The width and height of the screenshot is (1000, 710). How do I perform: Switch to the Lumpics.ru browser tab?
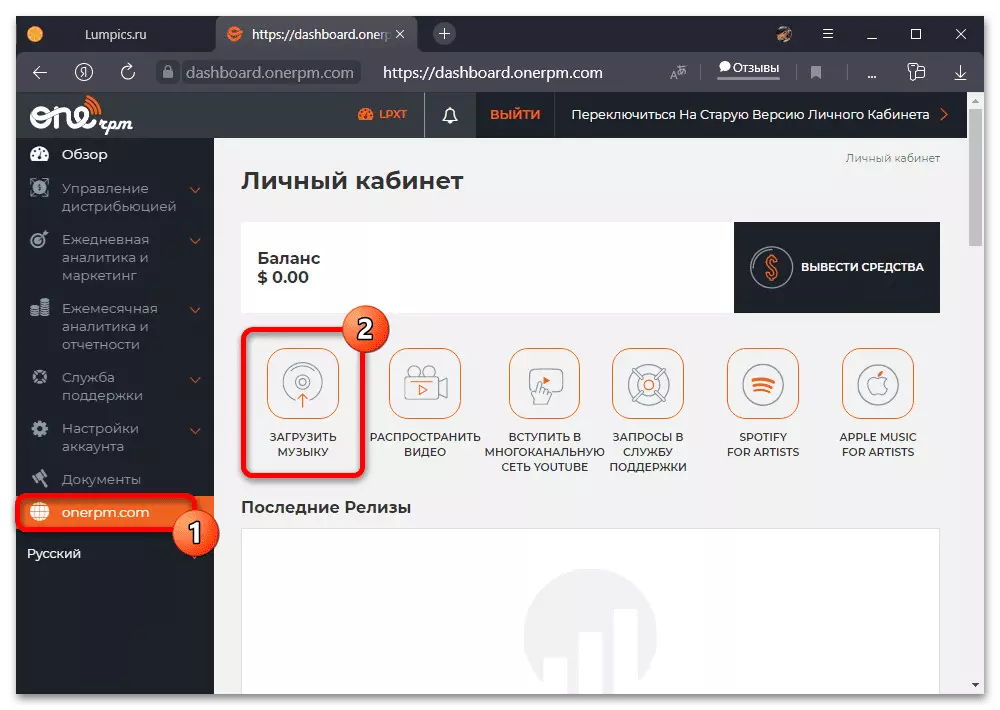tap(115, 34)
